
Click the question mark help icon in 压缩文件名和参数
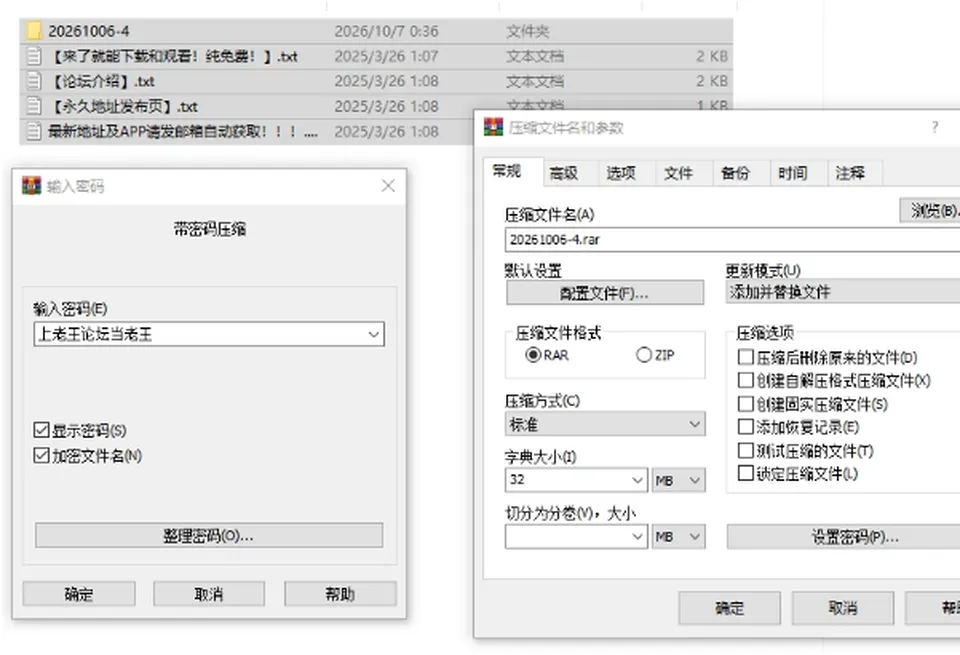(x=934, y=127)
